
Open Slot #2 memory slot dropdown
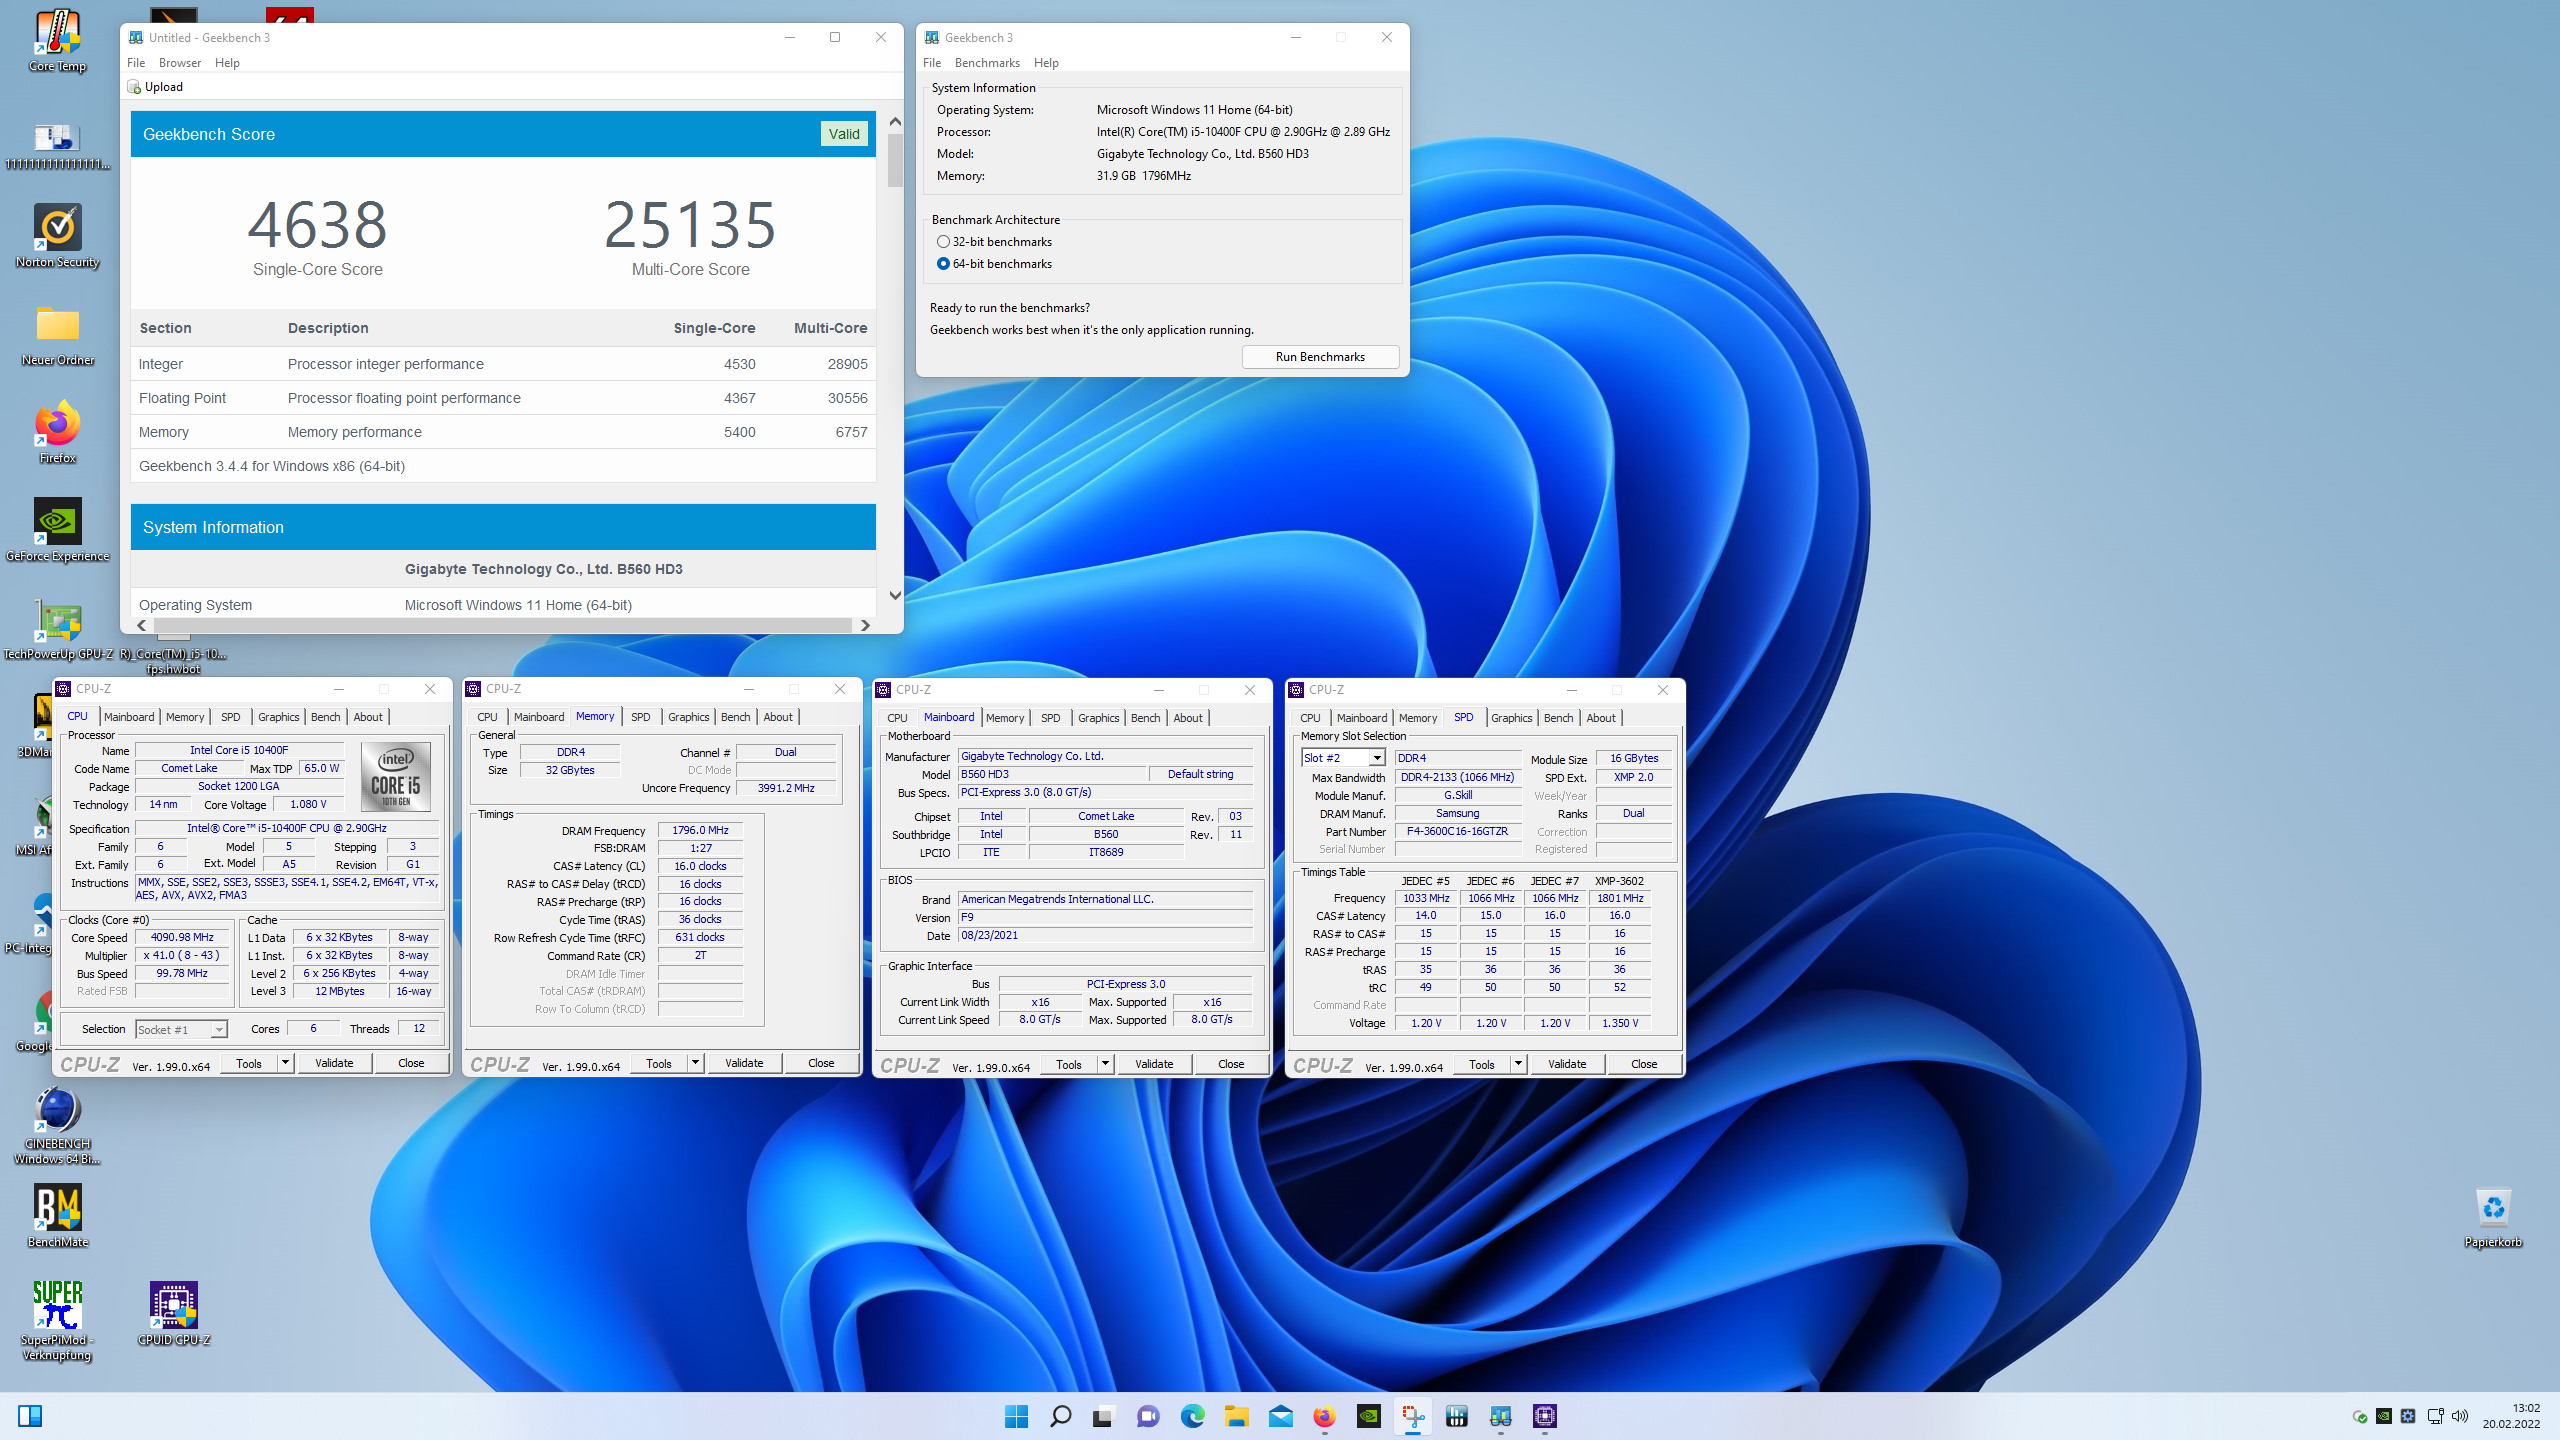tap(1343, 758)
